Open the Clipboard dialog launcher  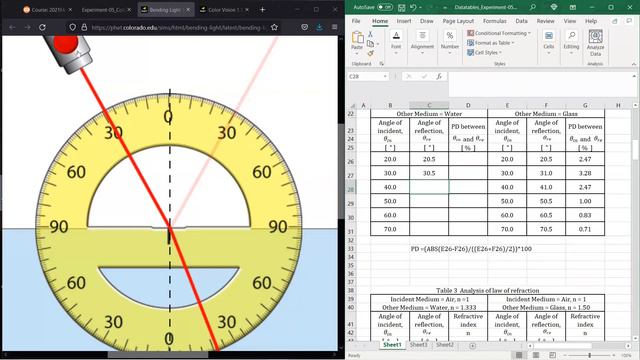[381, 64]
